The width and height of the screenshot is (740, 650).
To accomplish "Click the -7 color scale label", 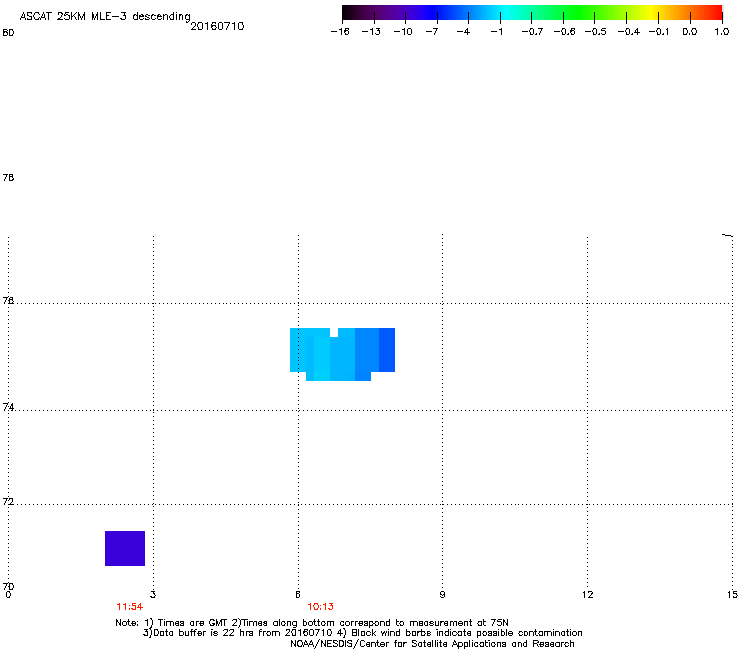I will 431,32.
